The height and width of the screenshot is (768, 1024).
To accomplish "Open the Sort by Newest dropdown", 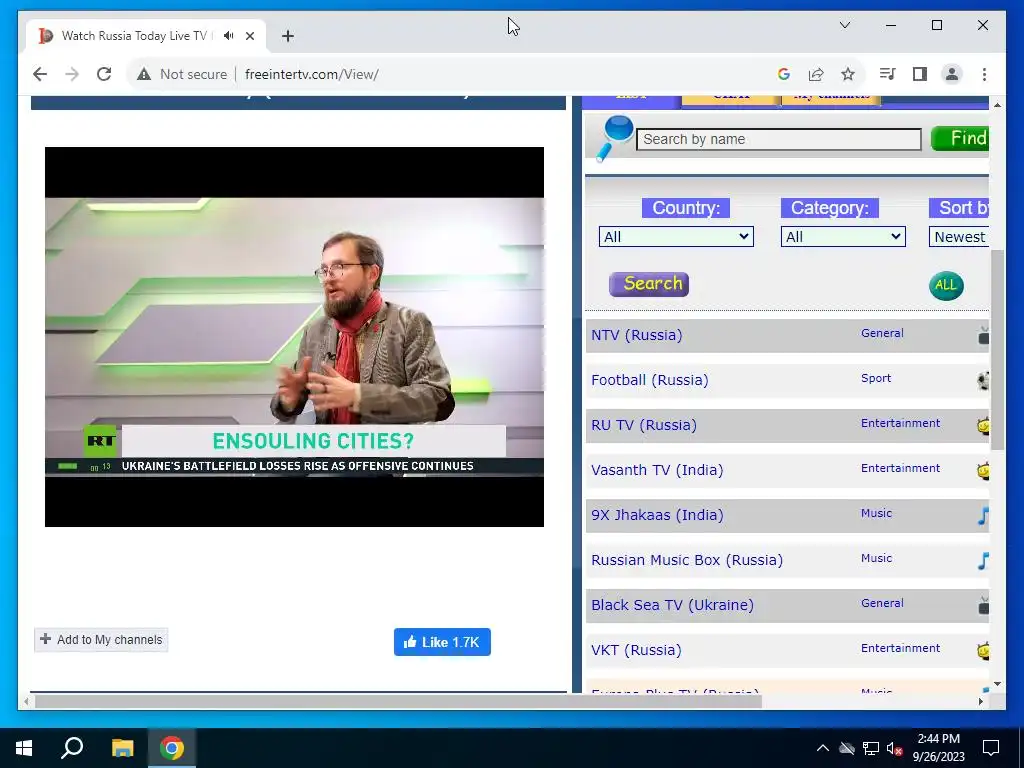I will (x=959, y=236).
